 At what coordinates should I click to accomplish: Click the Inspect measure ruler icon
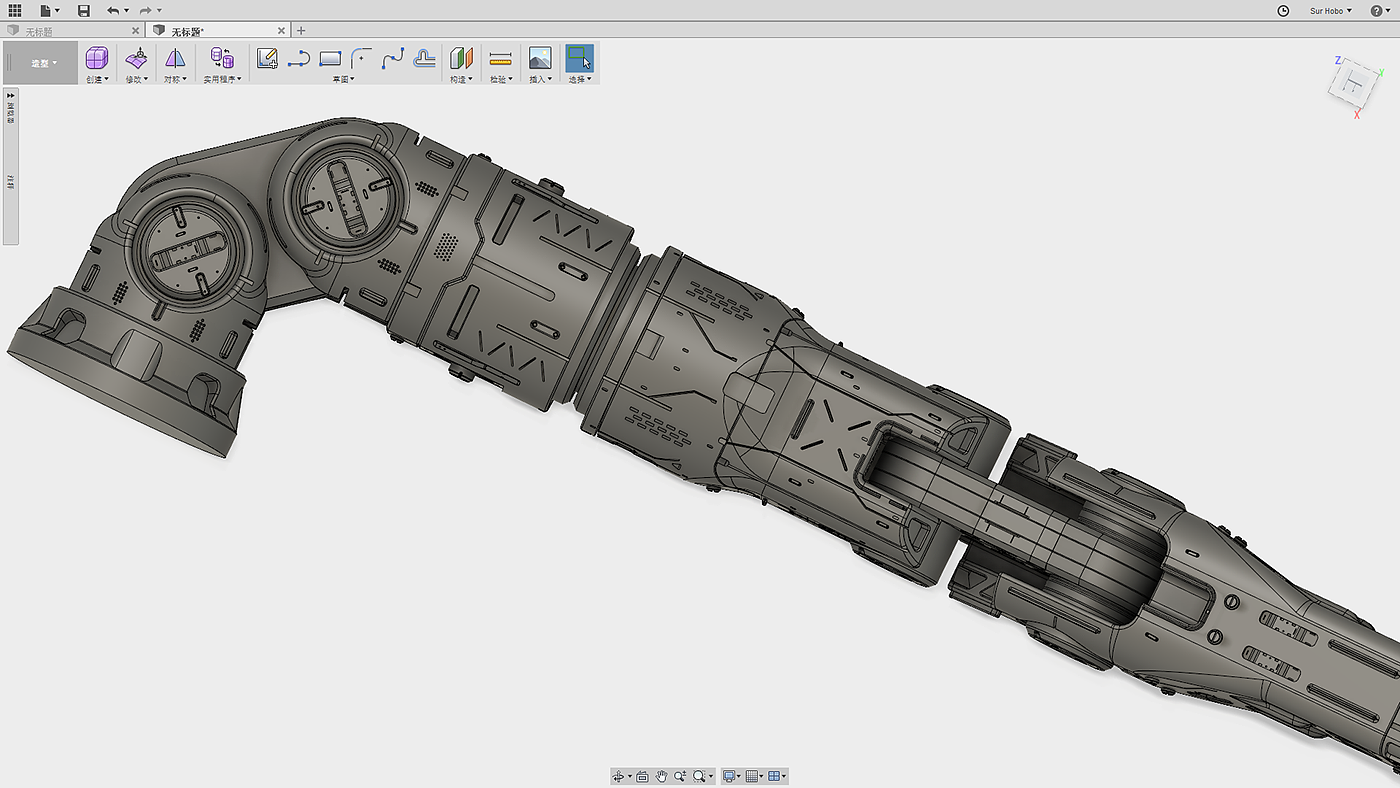(x=501, y=58)
